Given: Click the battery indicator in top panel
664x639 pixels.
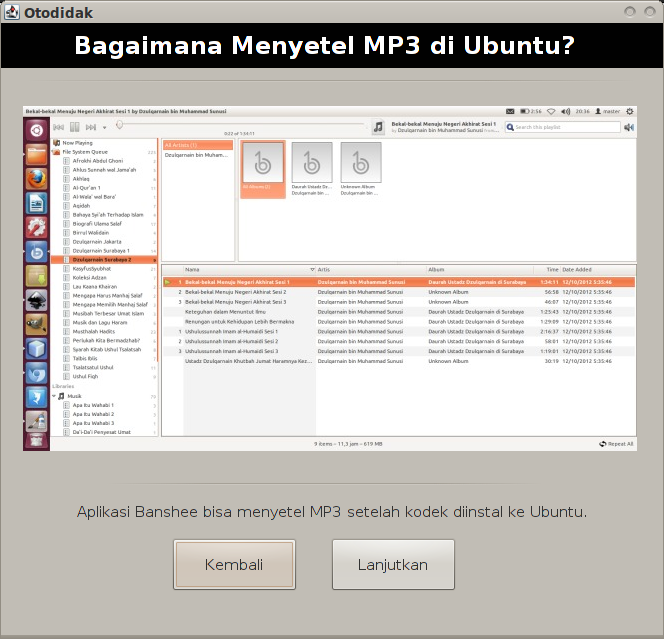Looking at the screenshot, I should coord(531,111).
